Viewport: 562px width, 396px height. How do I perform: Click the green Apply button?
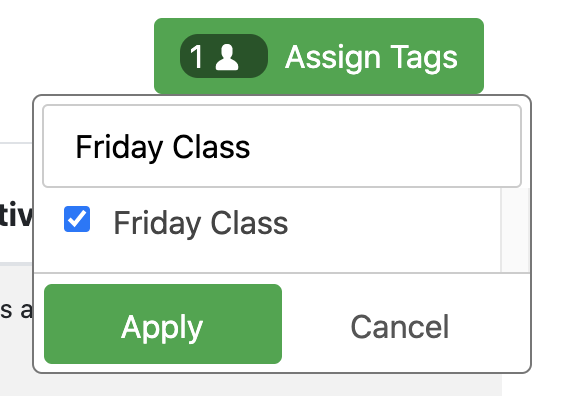[163, 324]
